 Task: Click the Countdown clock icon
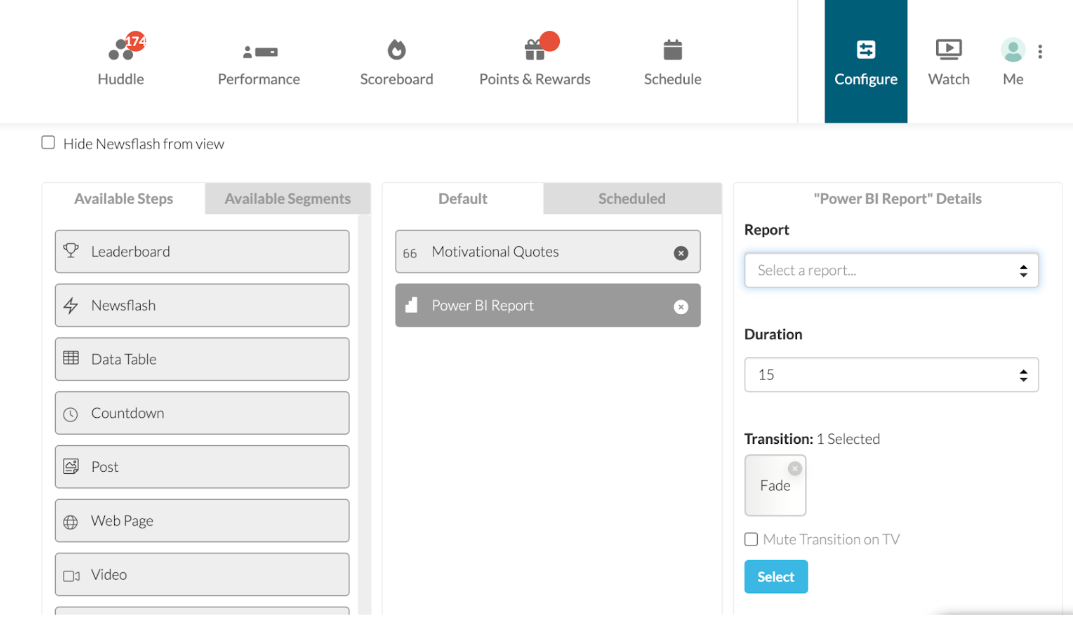point(70,414)
